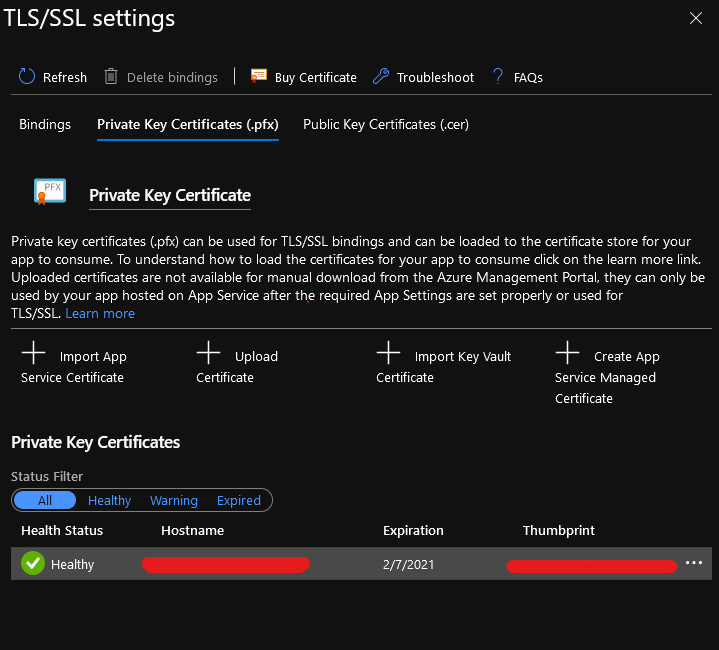Filter certificates by Warning status
Viewport: 719px width, 650px height.
(x=174, y=500)
